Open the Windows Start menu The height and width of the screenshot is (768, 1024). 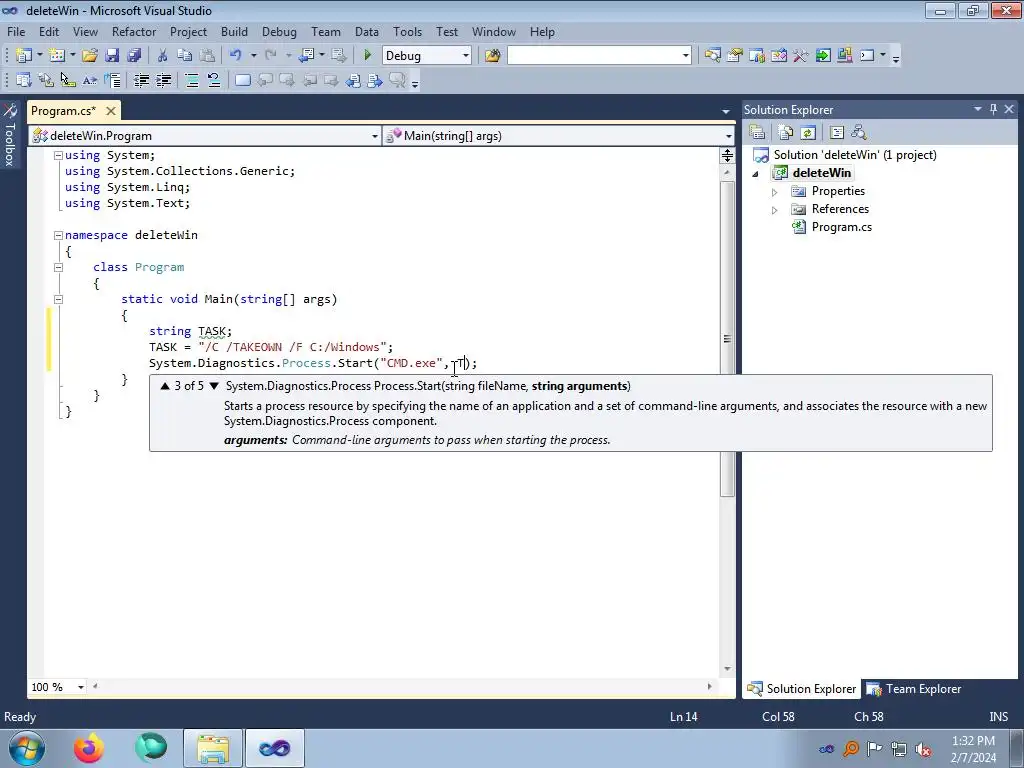click(x=27, y=748)
